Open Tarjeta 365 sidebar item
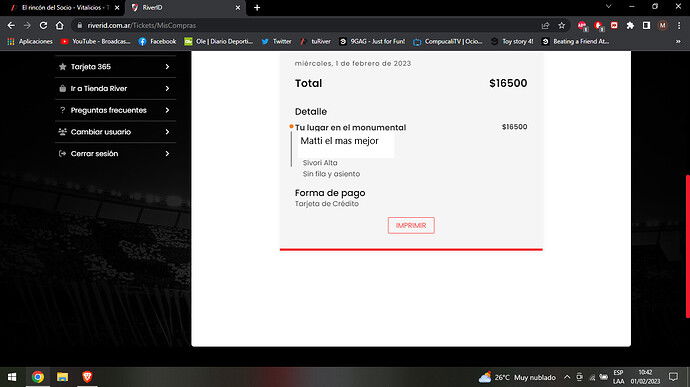Image resolution: width=690 pixels, height=387 pixels. 115,67
